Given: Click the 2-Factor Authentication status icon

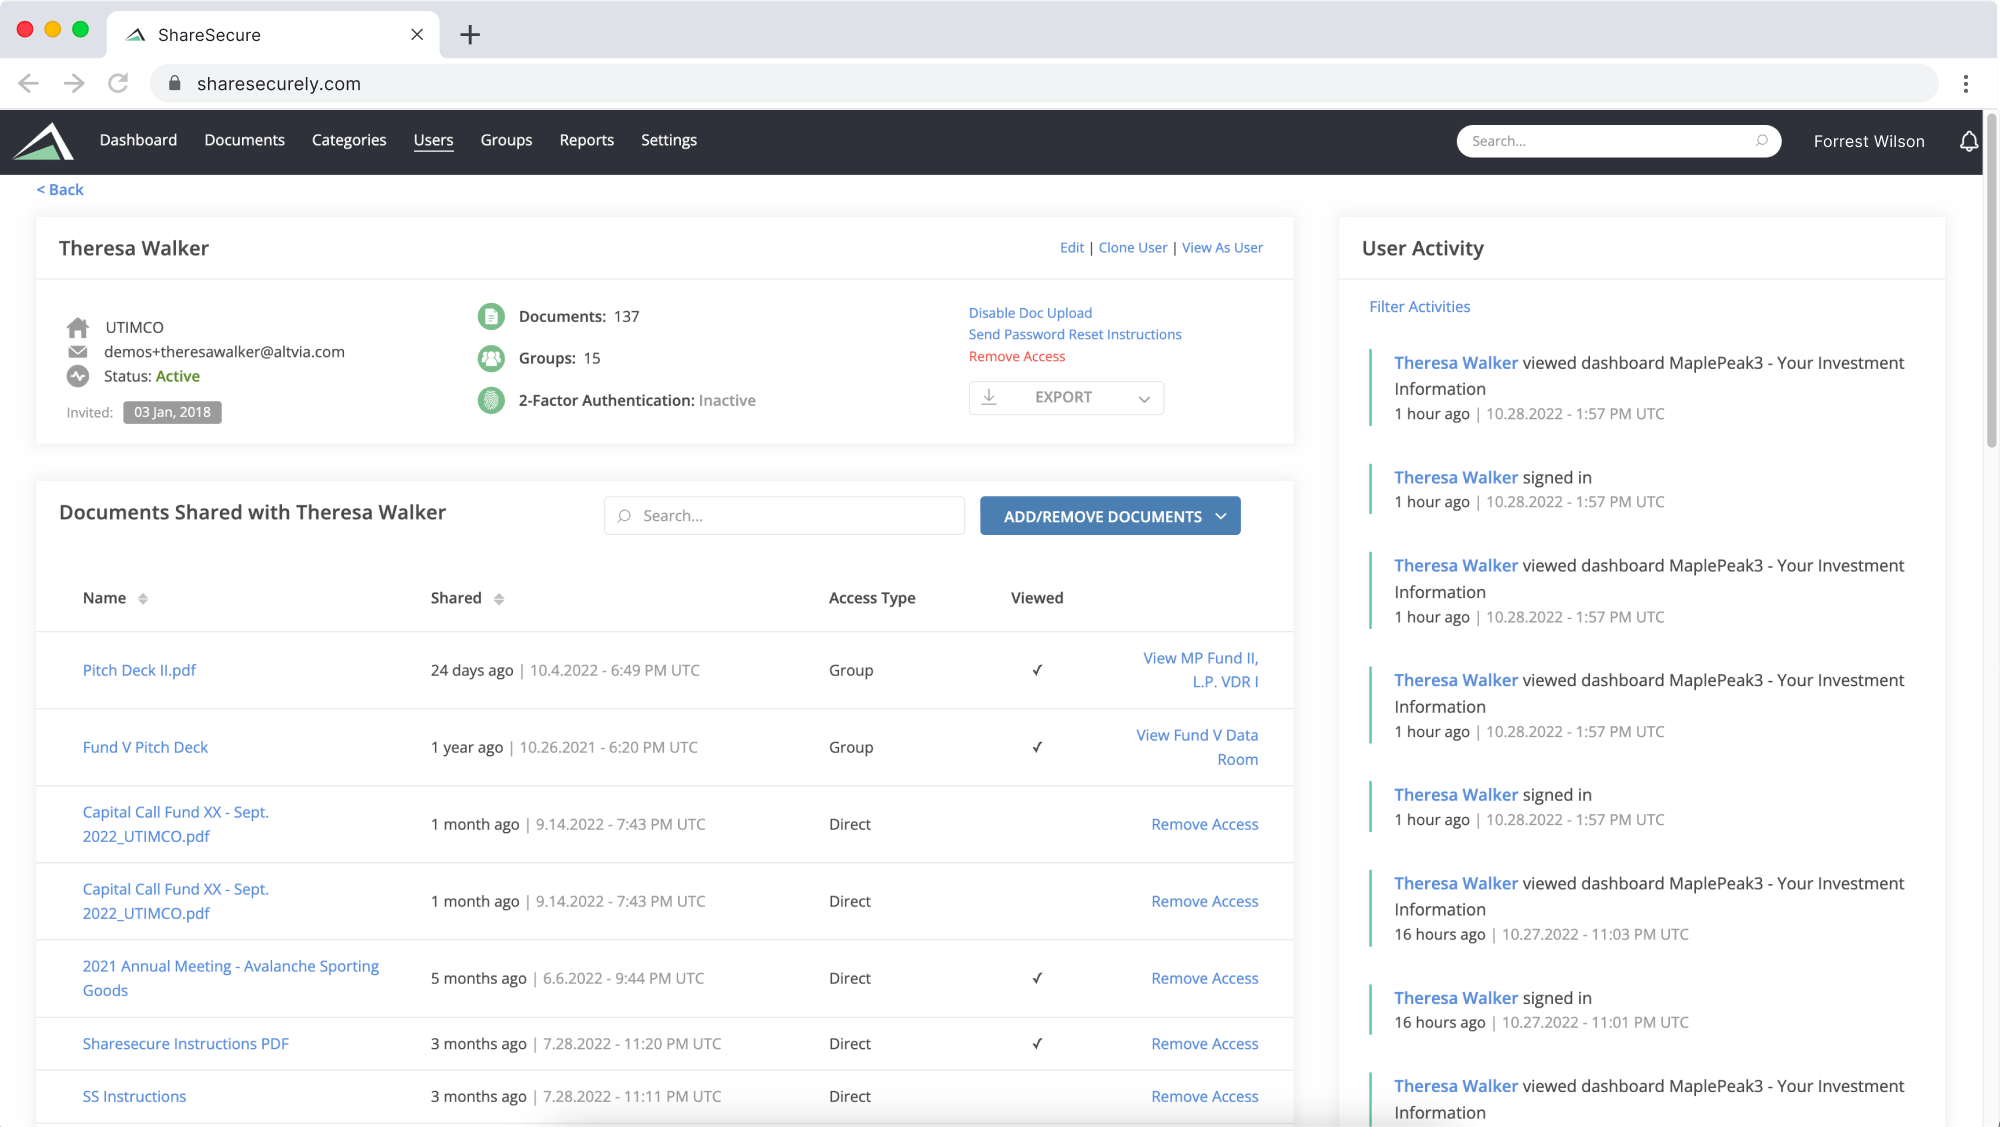Looking at the screenshot, I should [492, 400].
